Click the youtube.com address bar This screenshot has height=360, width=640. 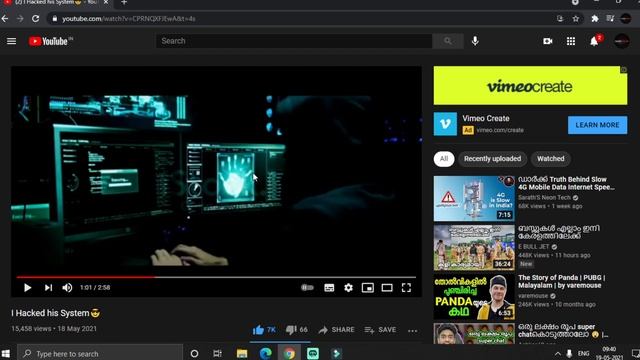tap(302, 19)
